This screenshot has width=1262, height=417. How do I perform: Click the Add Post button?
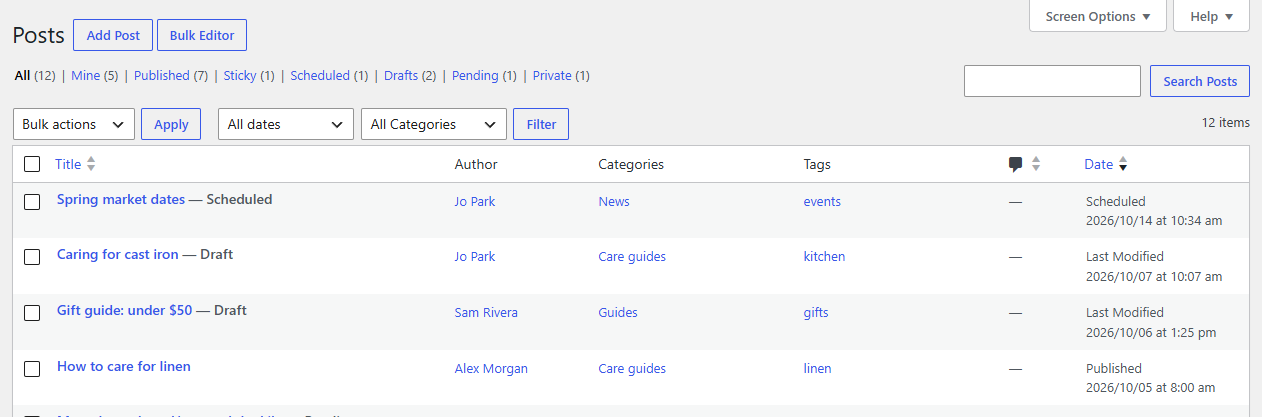[x=113, y=35]
